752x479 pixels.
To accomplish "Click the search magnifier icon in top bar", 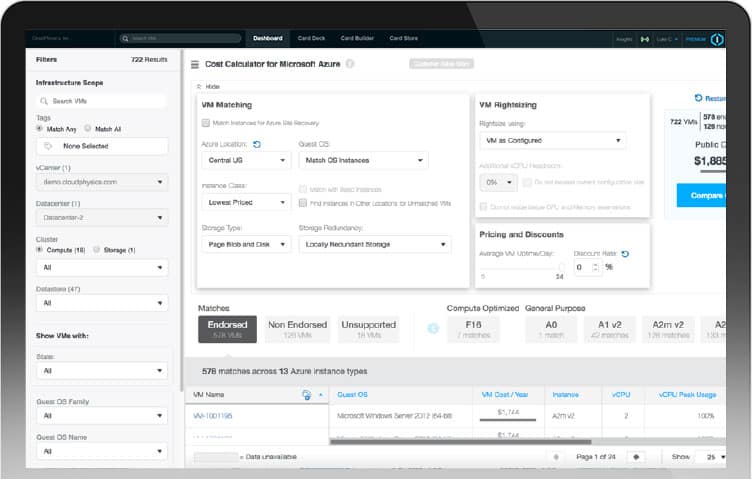I will (x=125, y=38).
